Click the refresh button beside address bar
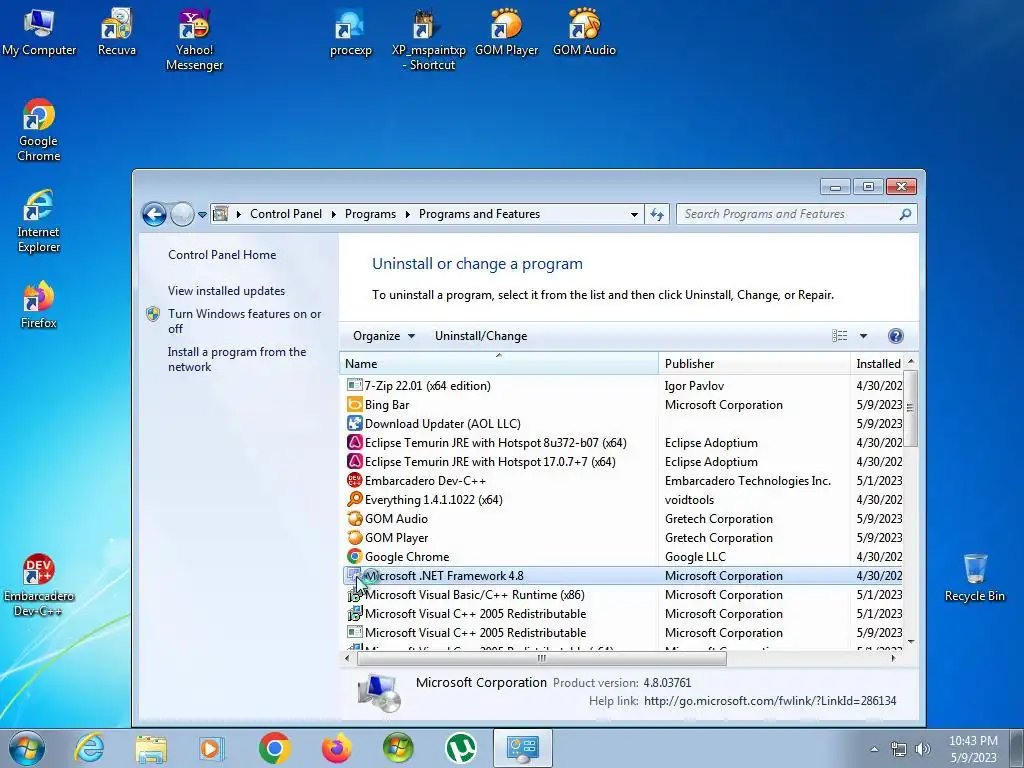 [x=657, y=214]
